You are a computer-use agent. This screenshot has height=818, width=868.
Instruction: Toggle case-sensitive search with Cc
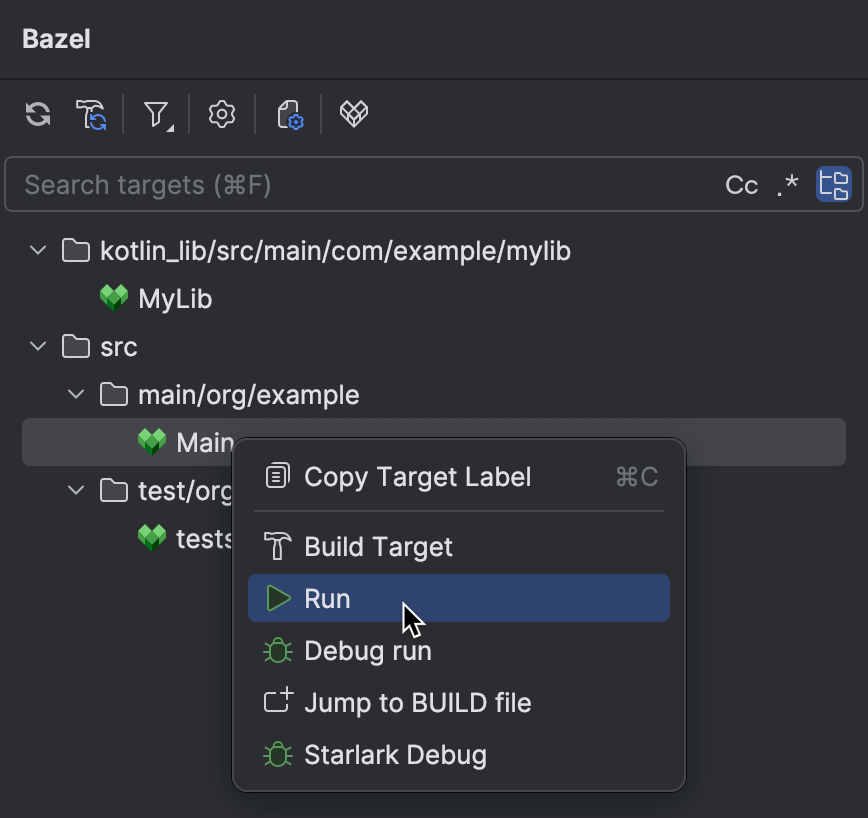pos(741,184)
